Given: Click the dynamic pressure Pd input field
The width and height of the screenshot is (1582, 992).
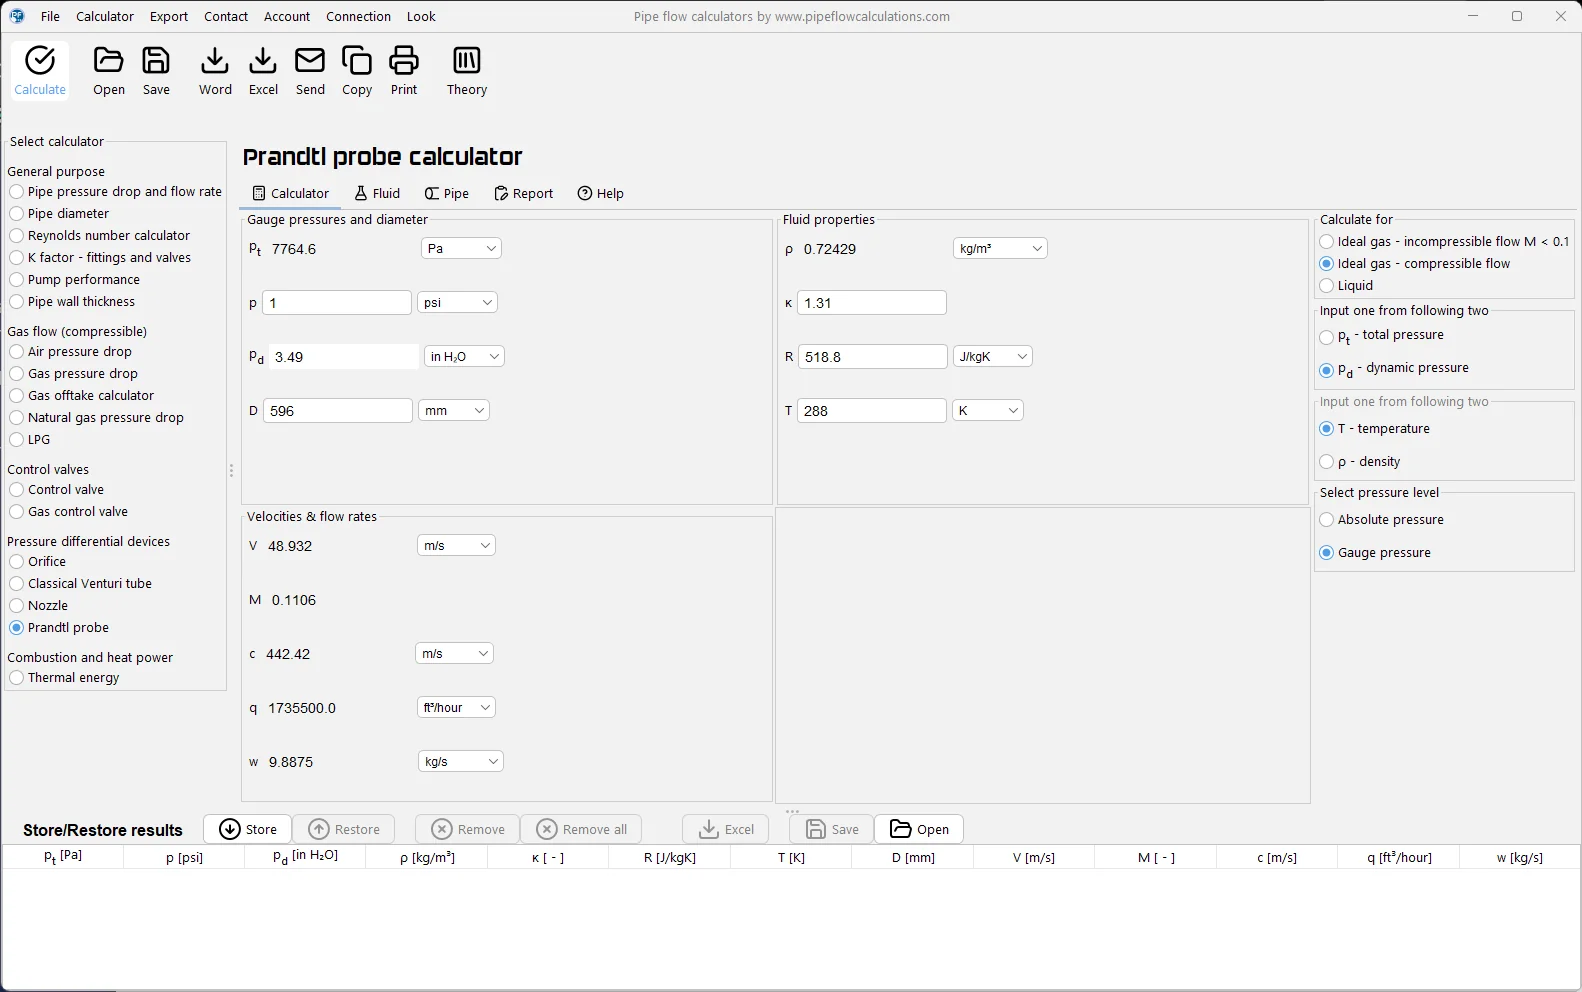Looking at the screenshot, I should click(343, 356).
